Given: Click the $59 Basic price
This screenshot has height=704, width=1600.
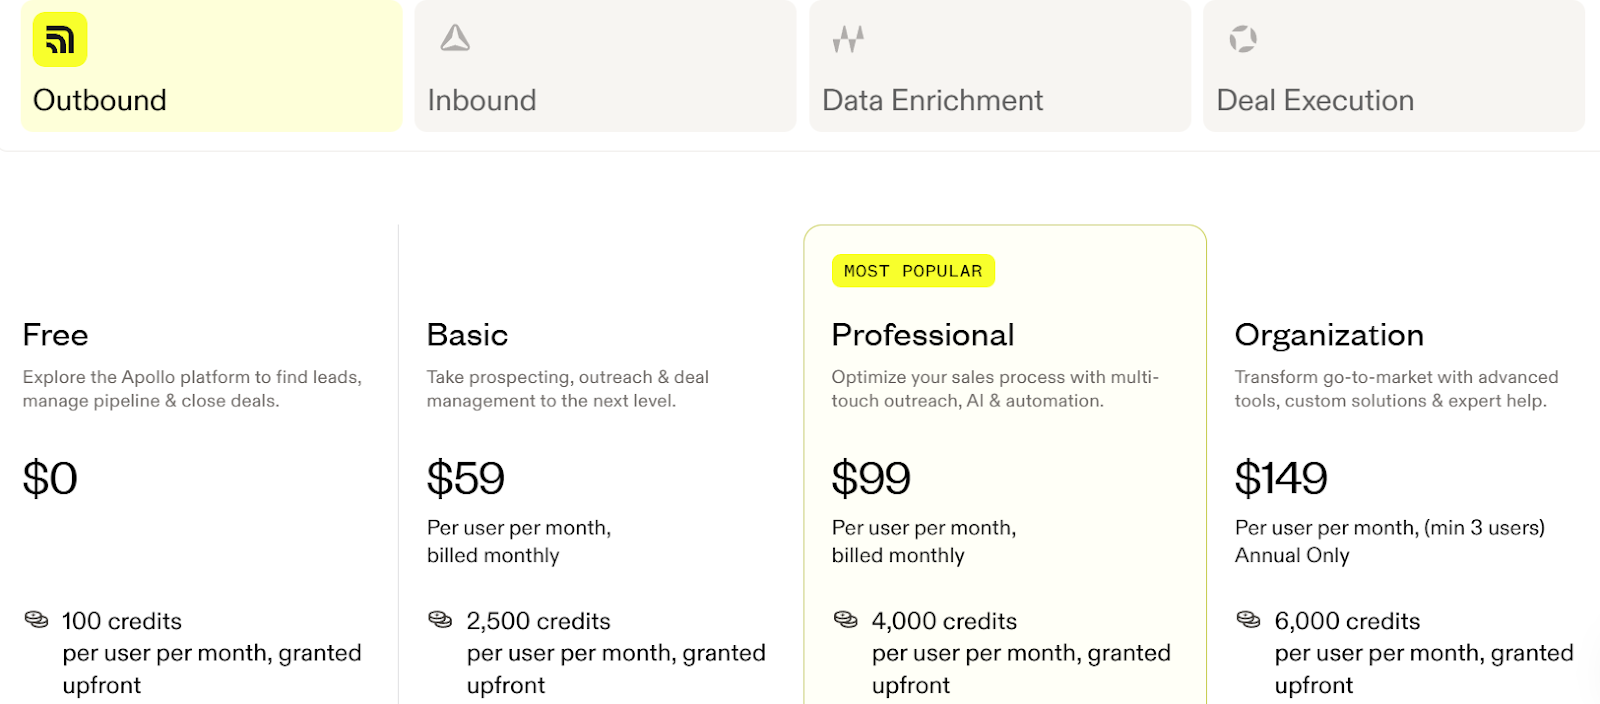Looking at the screenshot, I should point(465,478).
